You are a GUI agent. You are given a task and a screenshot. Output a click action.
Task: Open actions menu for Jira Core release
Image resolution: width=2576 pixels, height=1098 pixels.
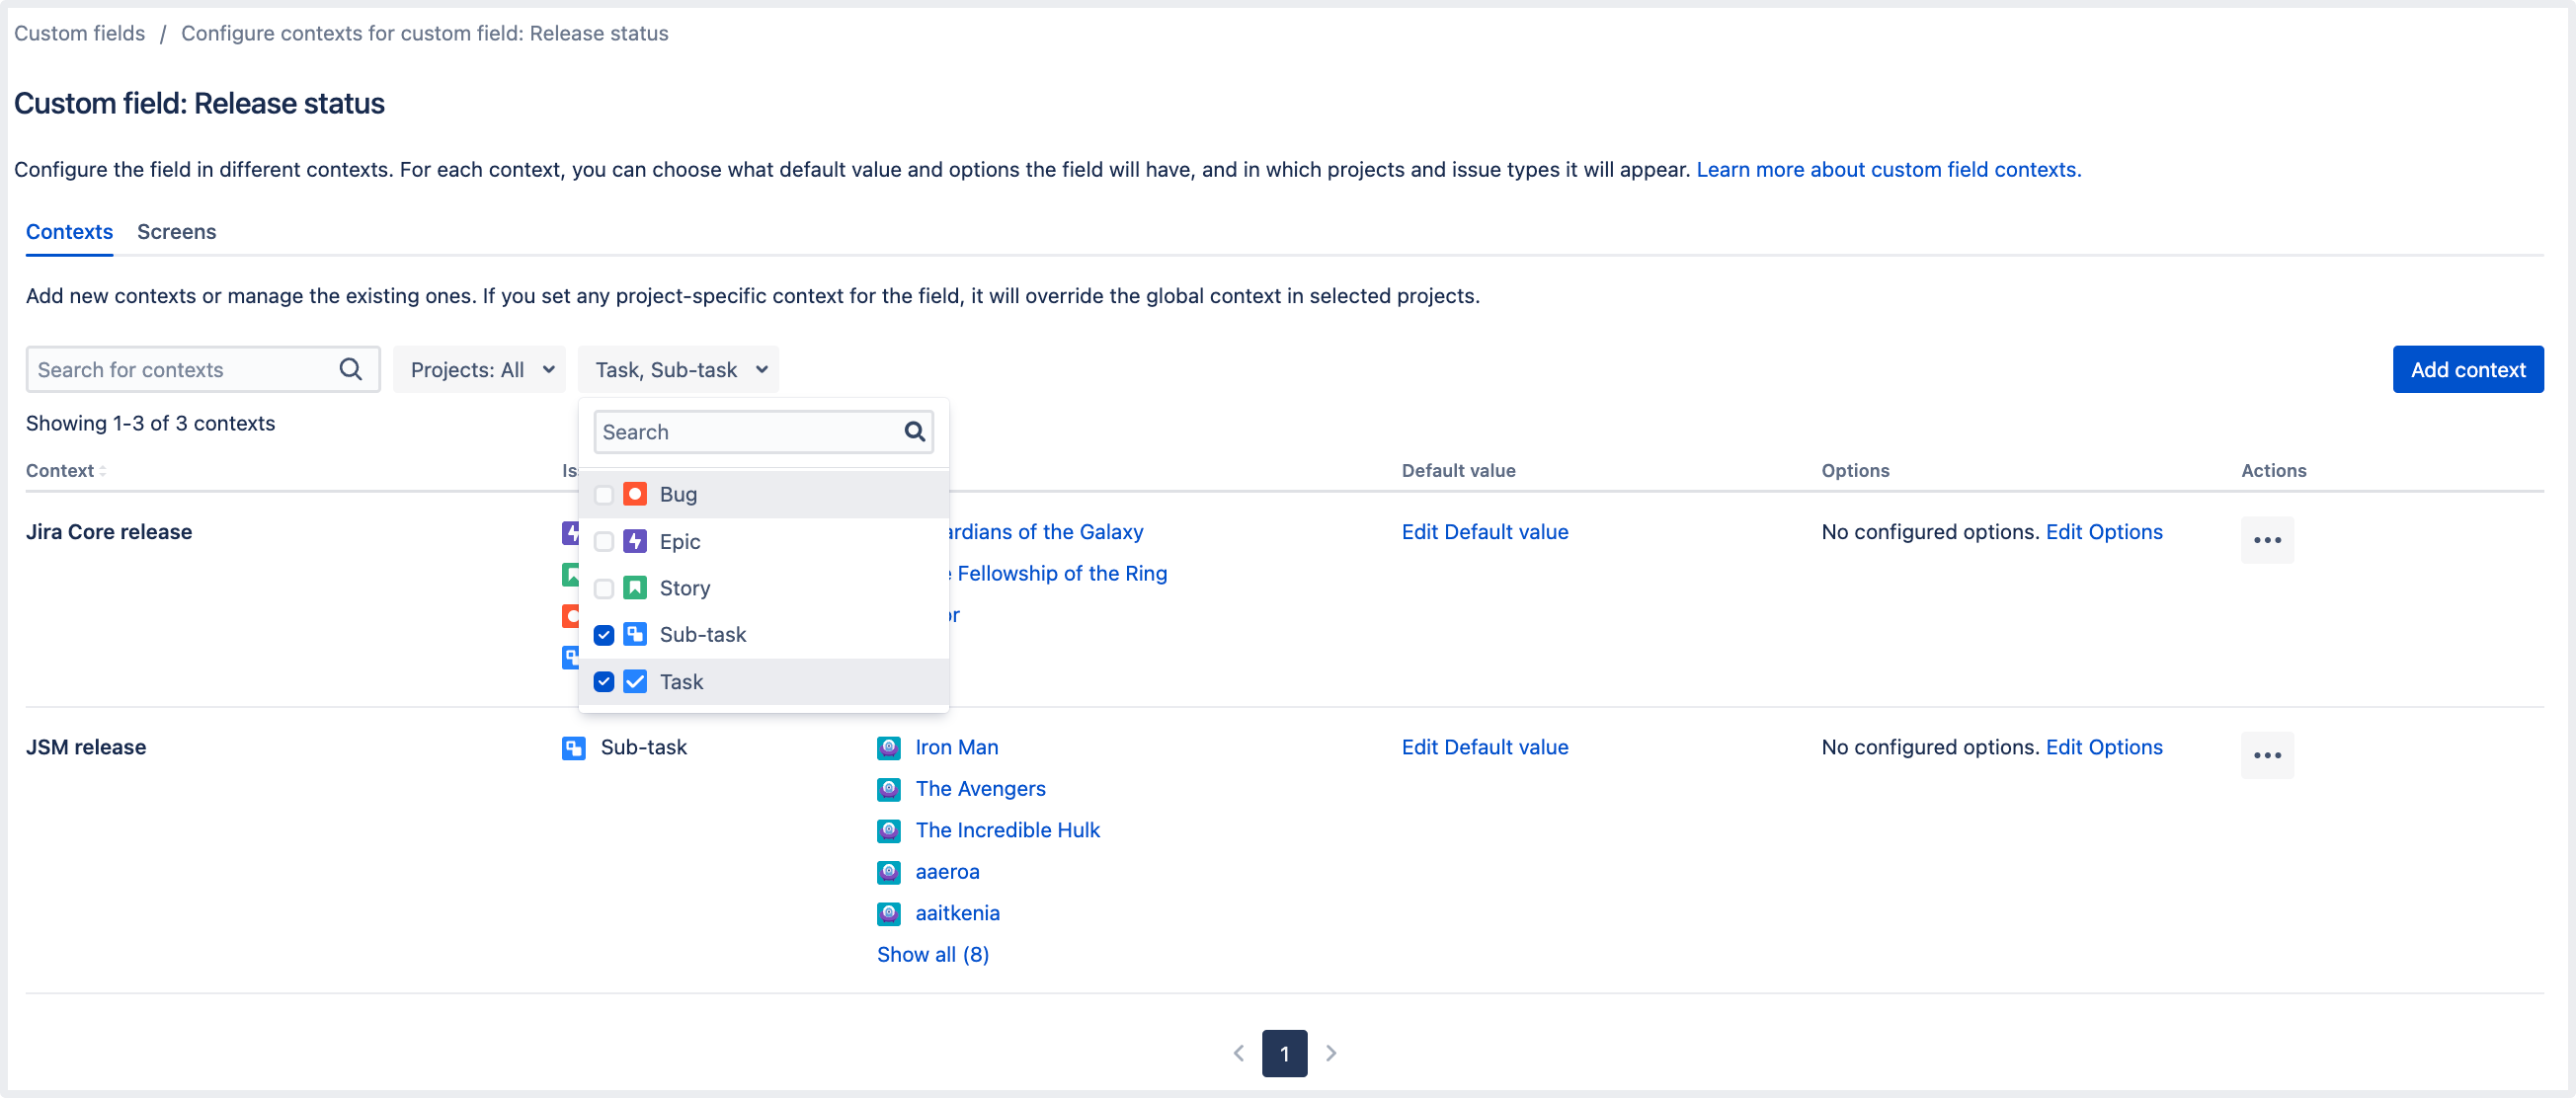pyautogui.click(x=2267, y=540)
